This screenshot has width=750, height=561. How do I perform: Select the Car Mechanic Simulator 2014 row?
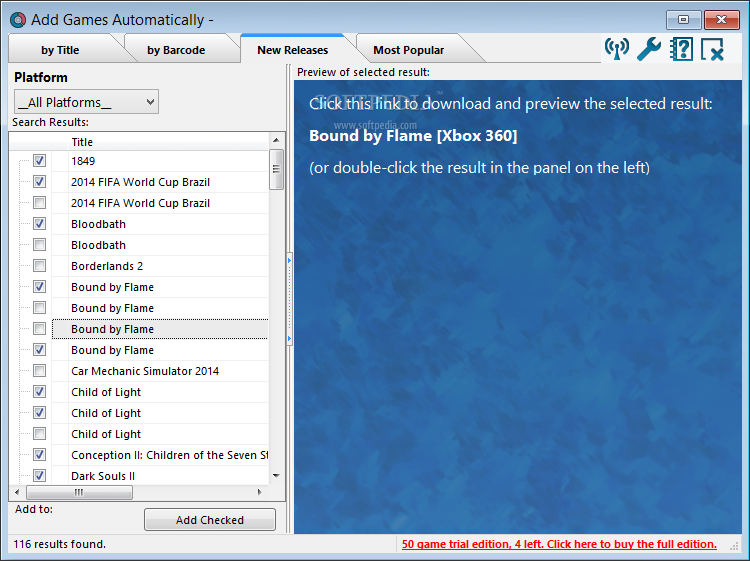tap(160, 371)
